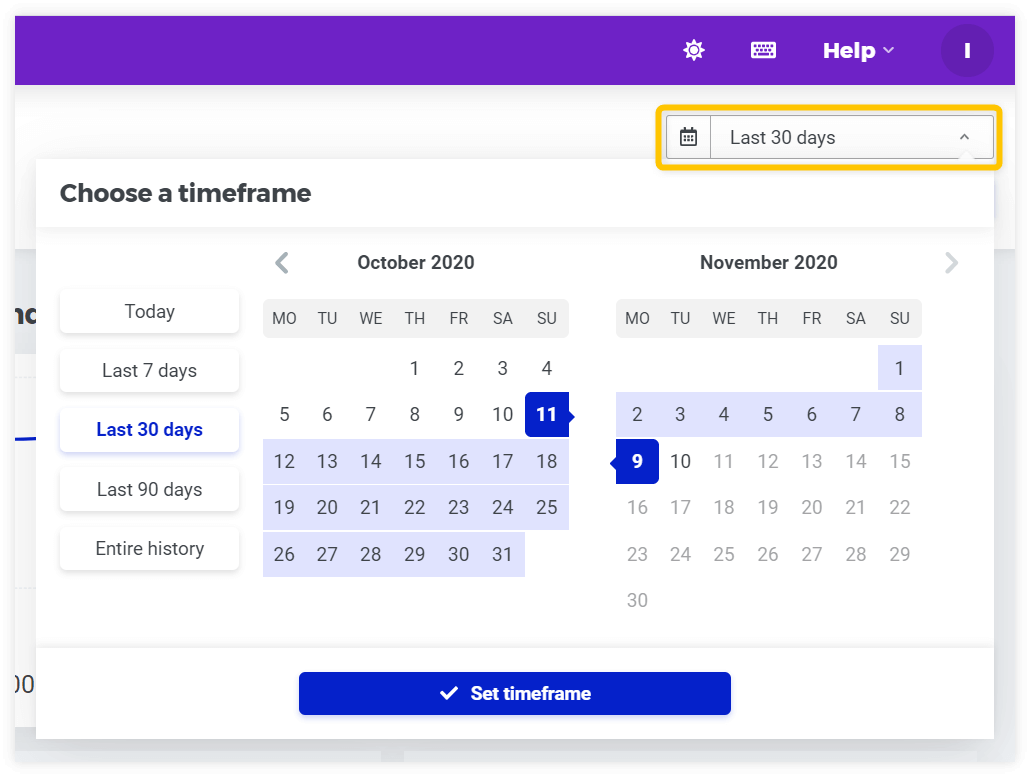This screenshot has width=1030, height=777.
Task: Click November 10 in the calendar
Action: click(681, 461)
